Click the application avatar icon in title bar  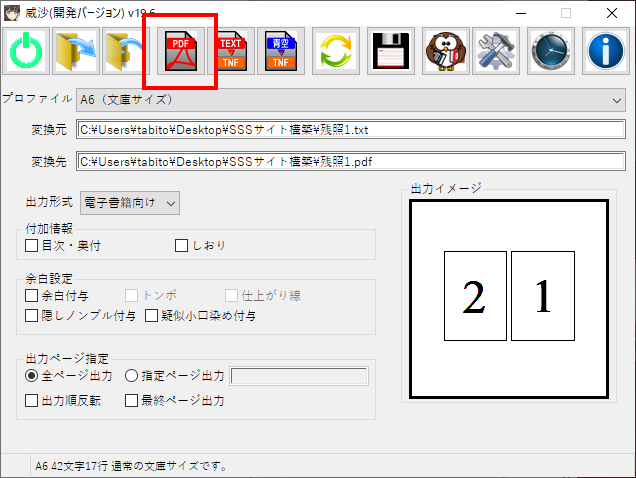click(12, 13)
